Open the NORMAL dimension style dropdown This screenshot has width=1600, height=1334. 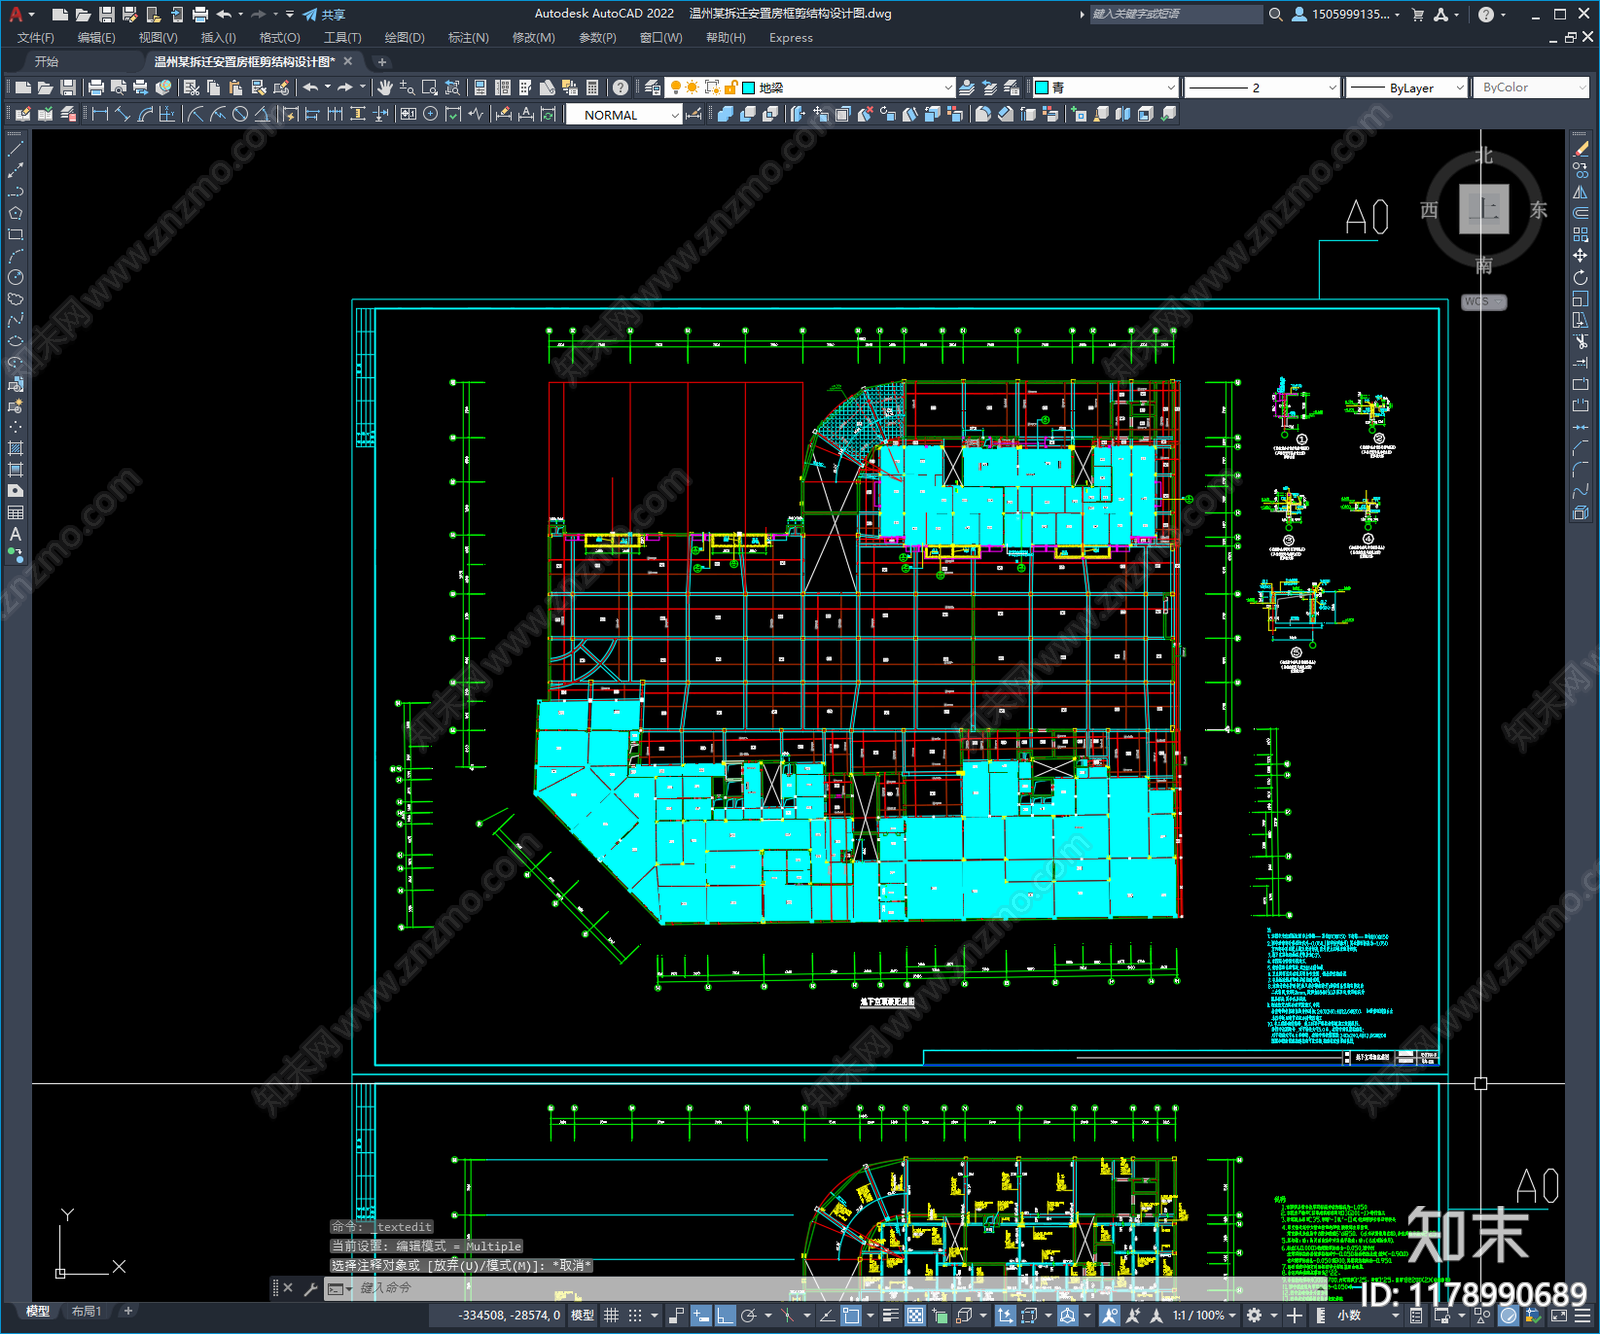tap(675, 115)
